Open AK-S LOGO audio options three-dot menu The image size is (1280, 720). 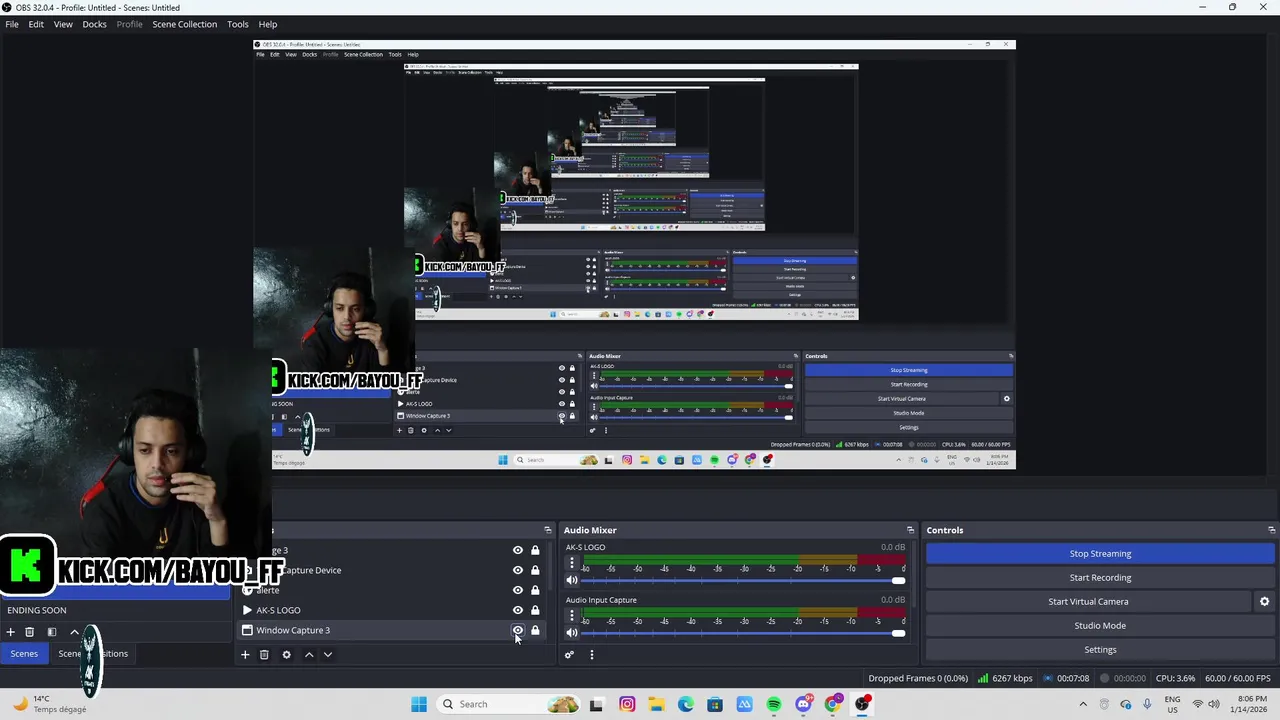click(x=572, y=563)
